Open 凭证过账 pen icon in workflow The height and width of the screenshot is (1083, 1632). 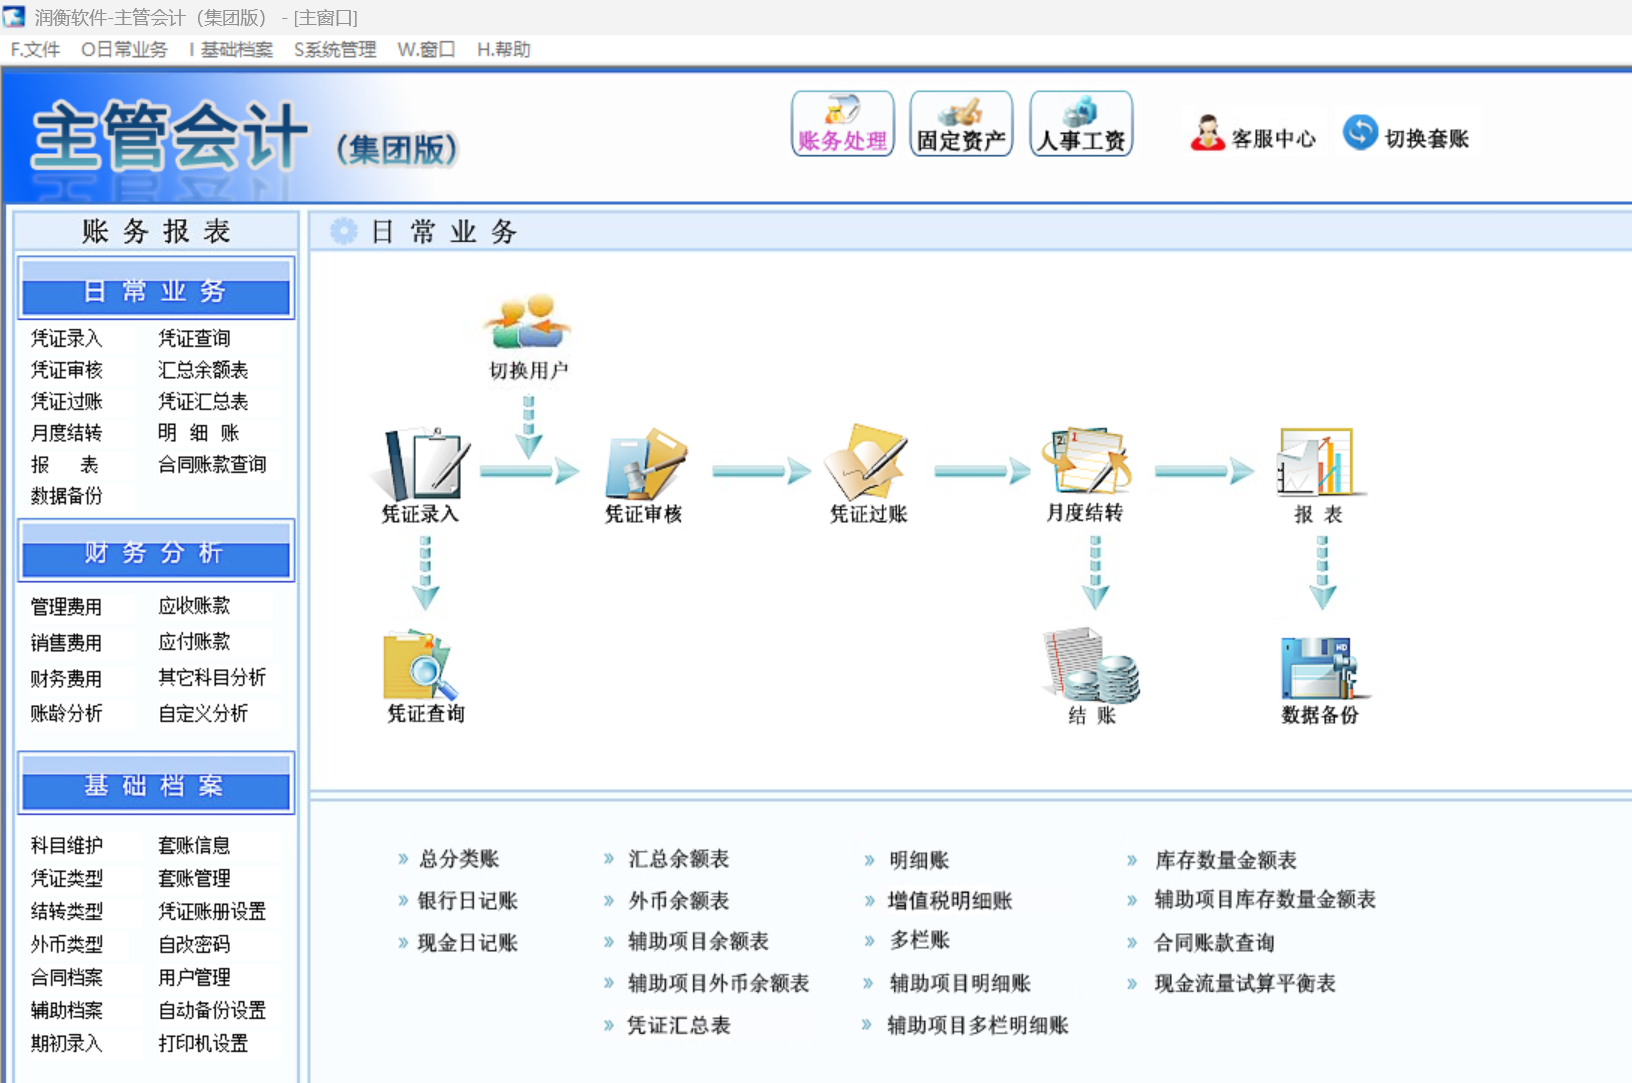[x=867, y=462]
